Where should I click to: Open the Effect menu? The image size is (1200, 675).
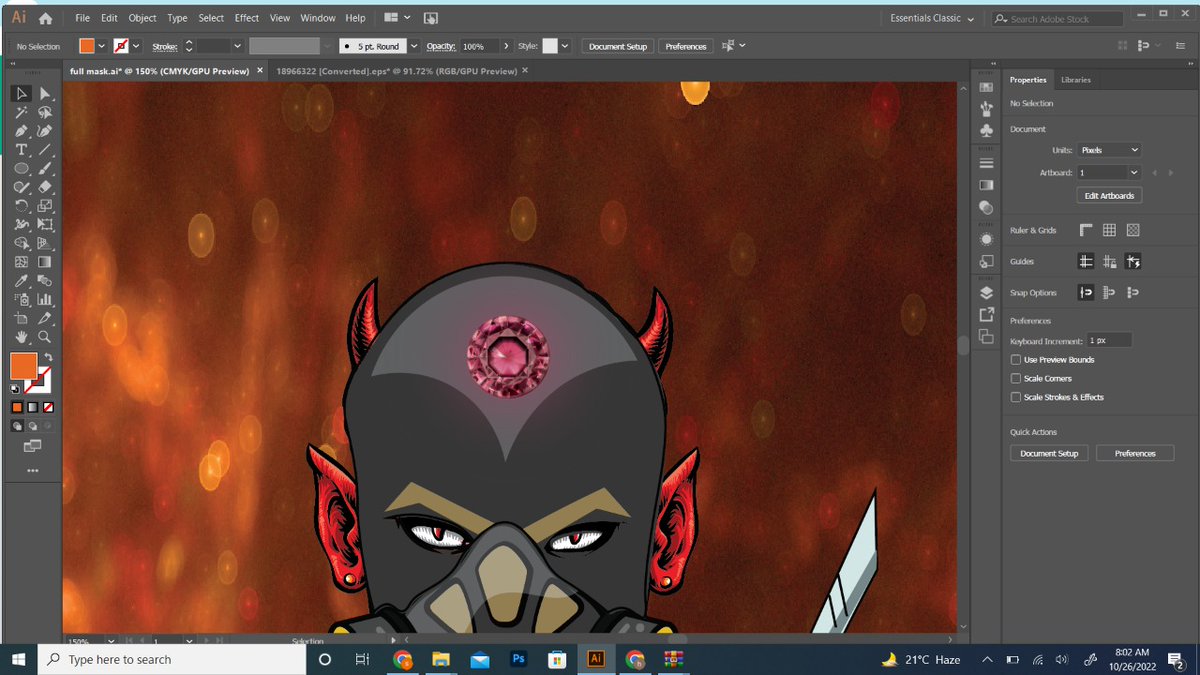247,18
